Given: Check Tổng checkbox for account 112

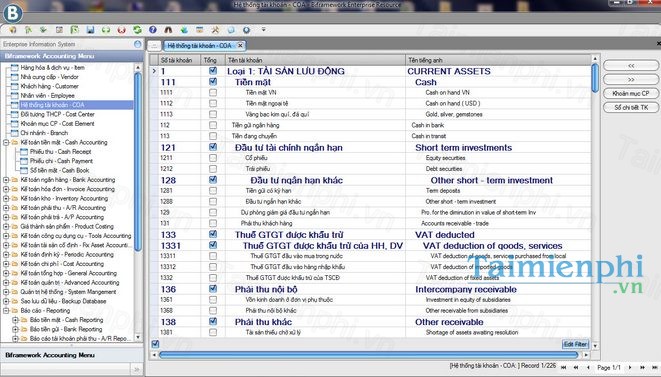Looking at the screenshot, I should [213, 125].
